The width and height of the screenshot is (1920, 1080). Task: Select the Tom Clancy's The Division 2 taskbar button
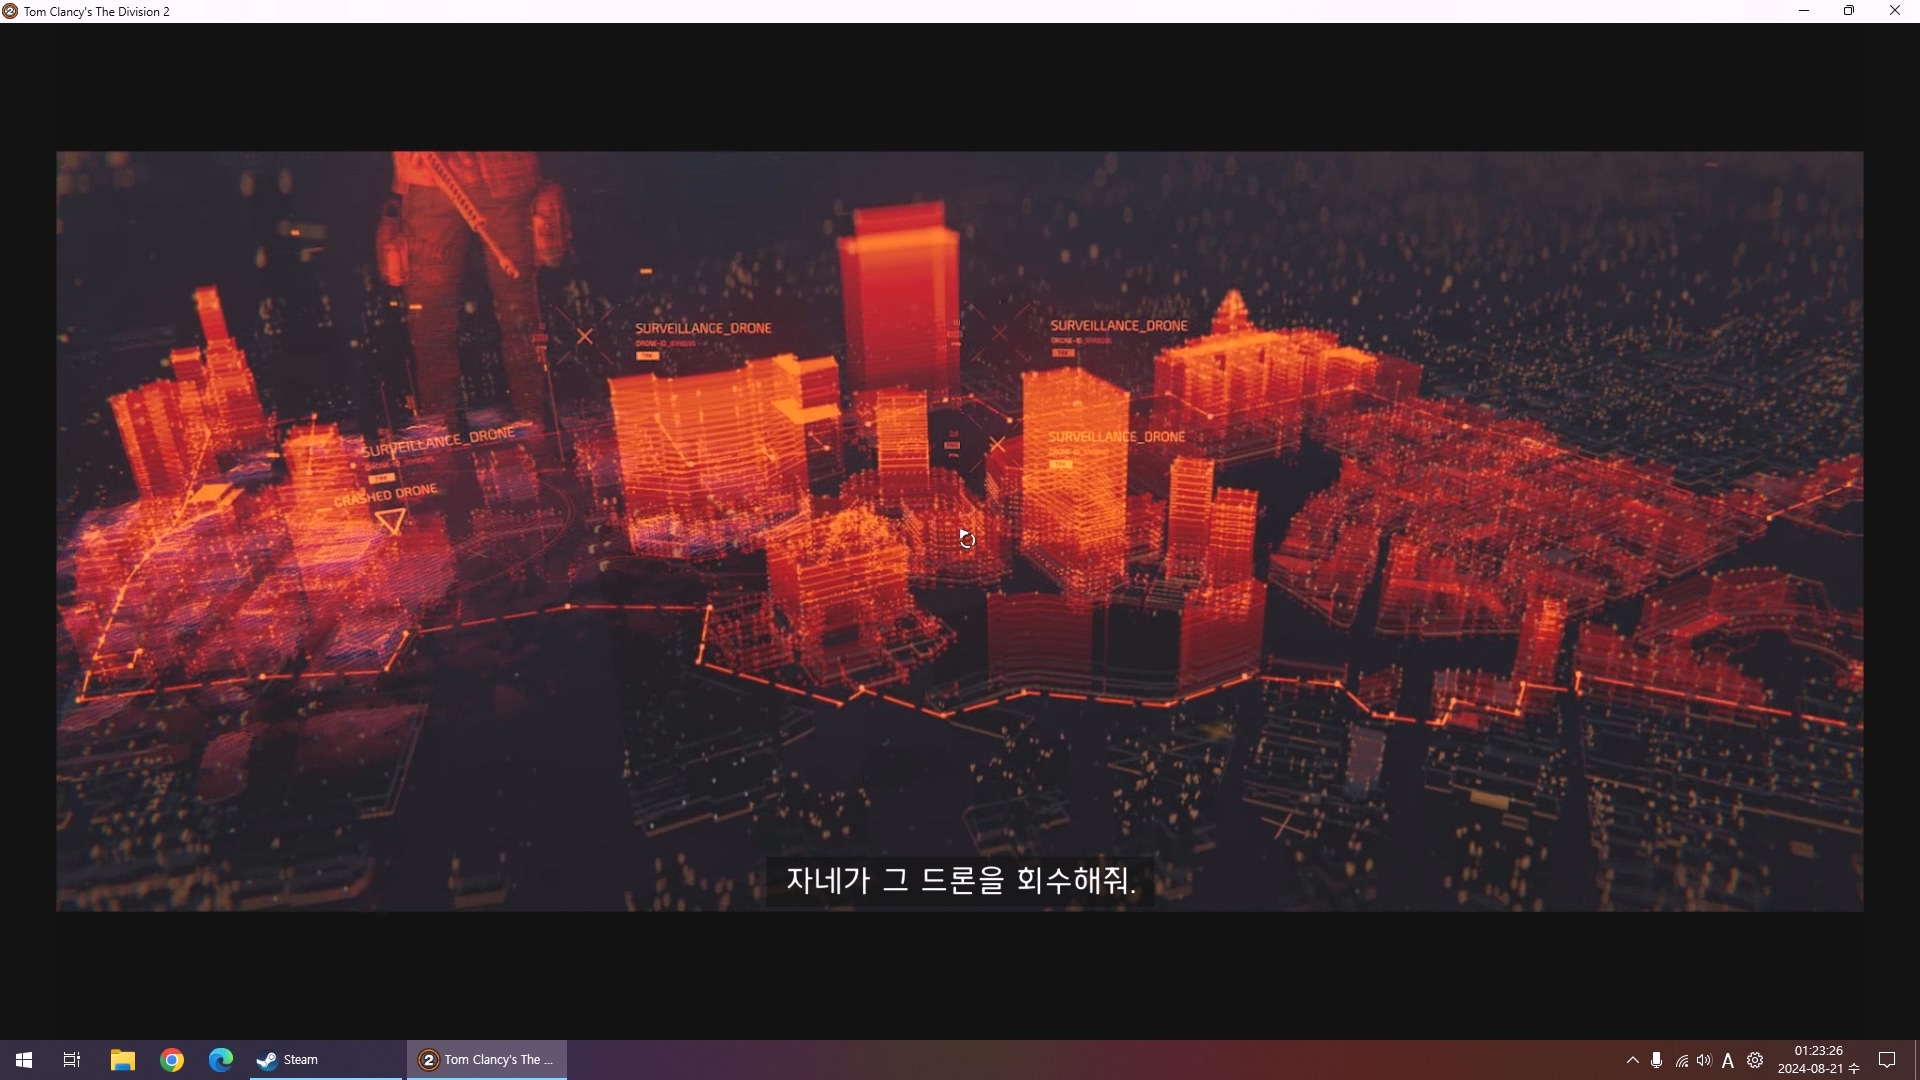(x=487, y=1060)
